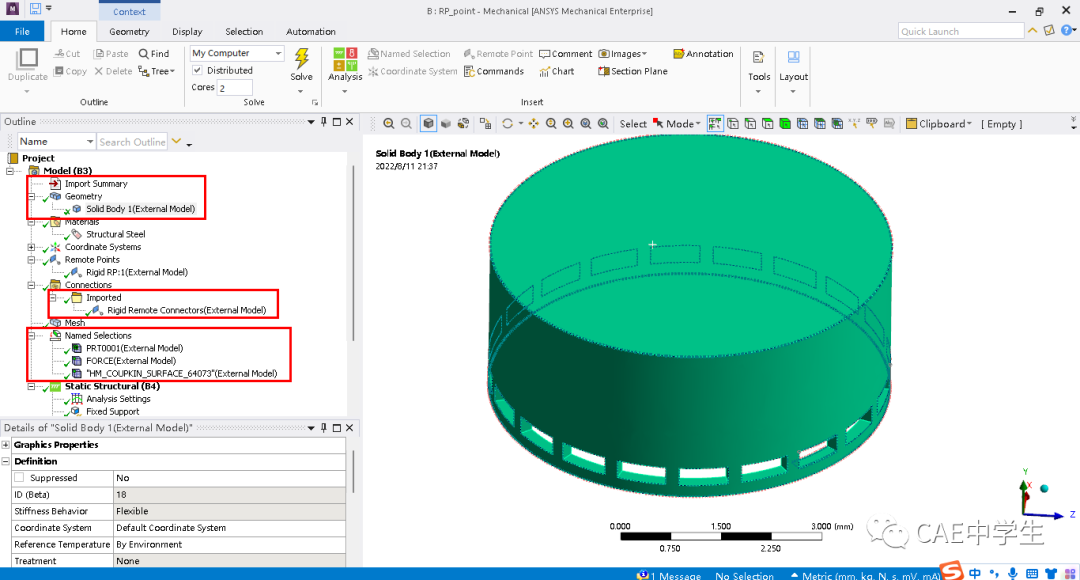1080x580 pixels.
Task: Click the Search Outline field
Action: click(x=132, y=141)
